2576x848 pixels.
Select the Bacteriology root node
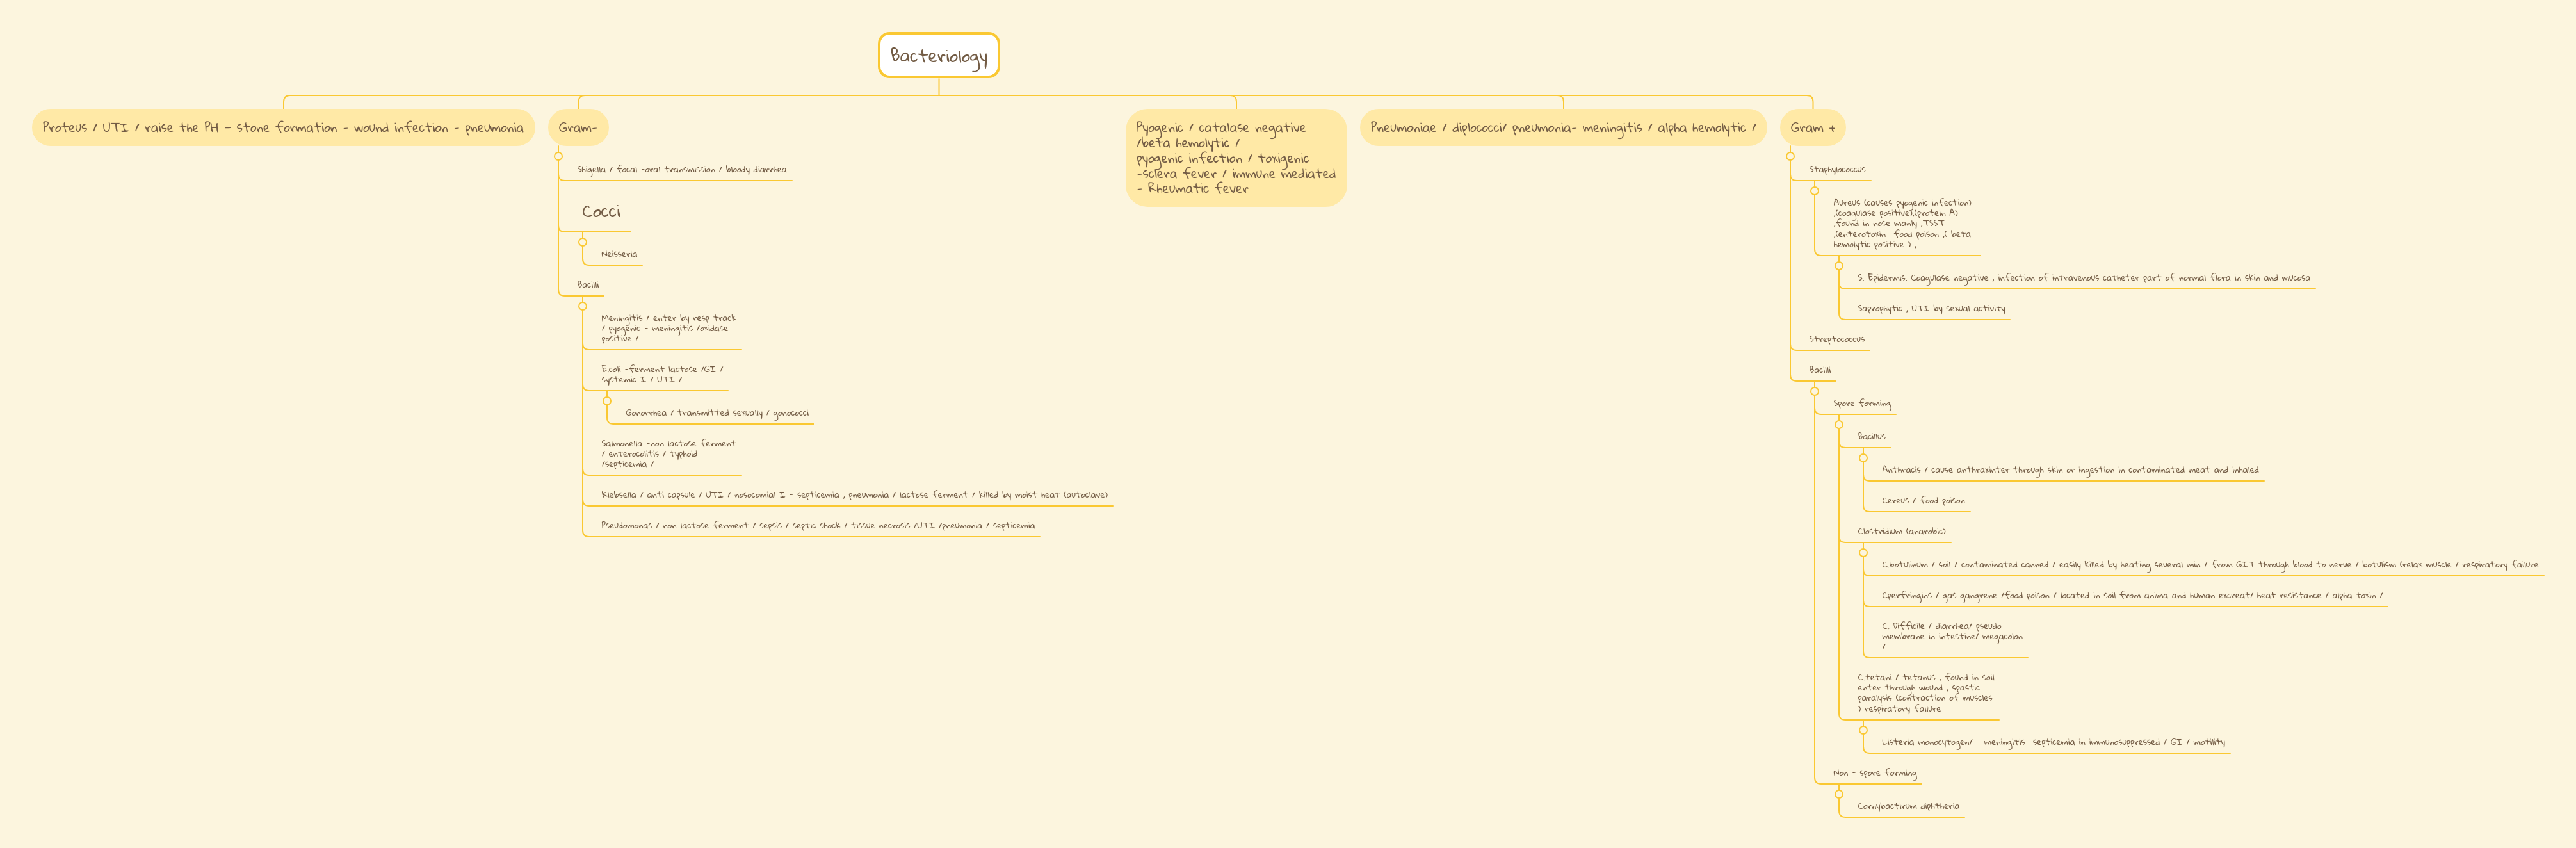(938, 56)
